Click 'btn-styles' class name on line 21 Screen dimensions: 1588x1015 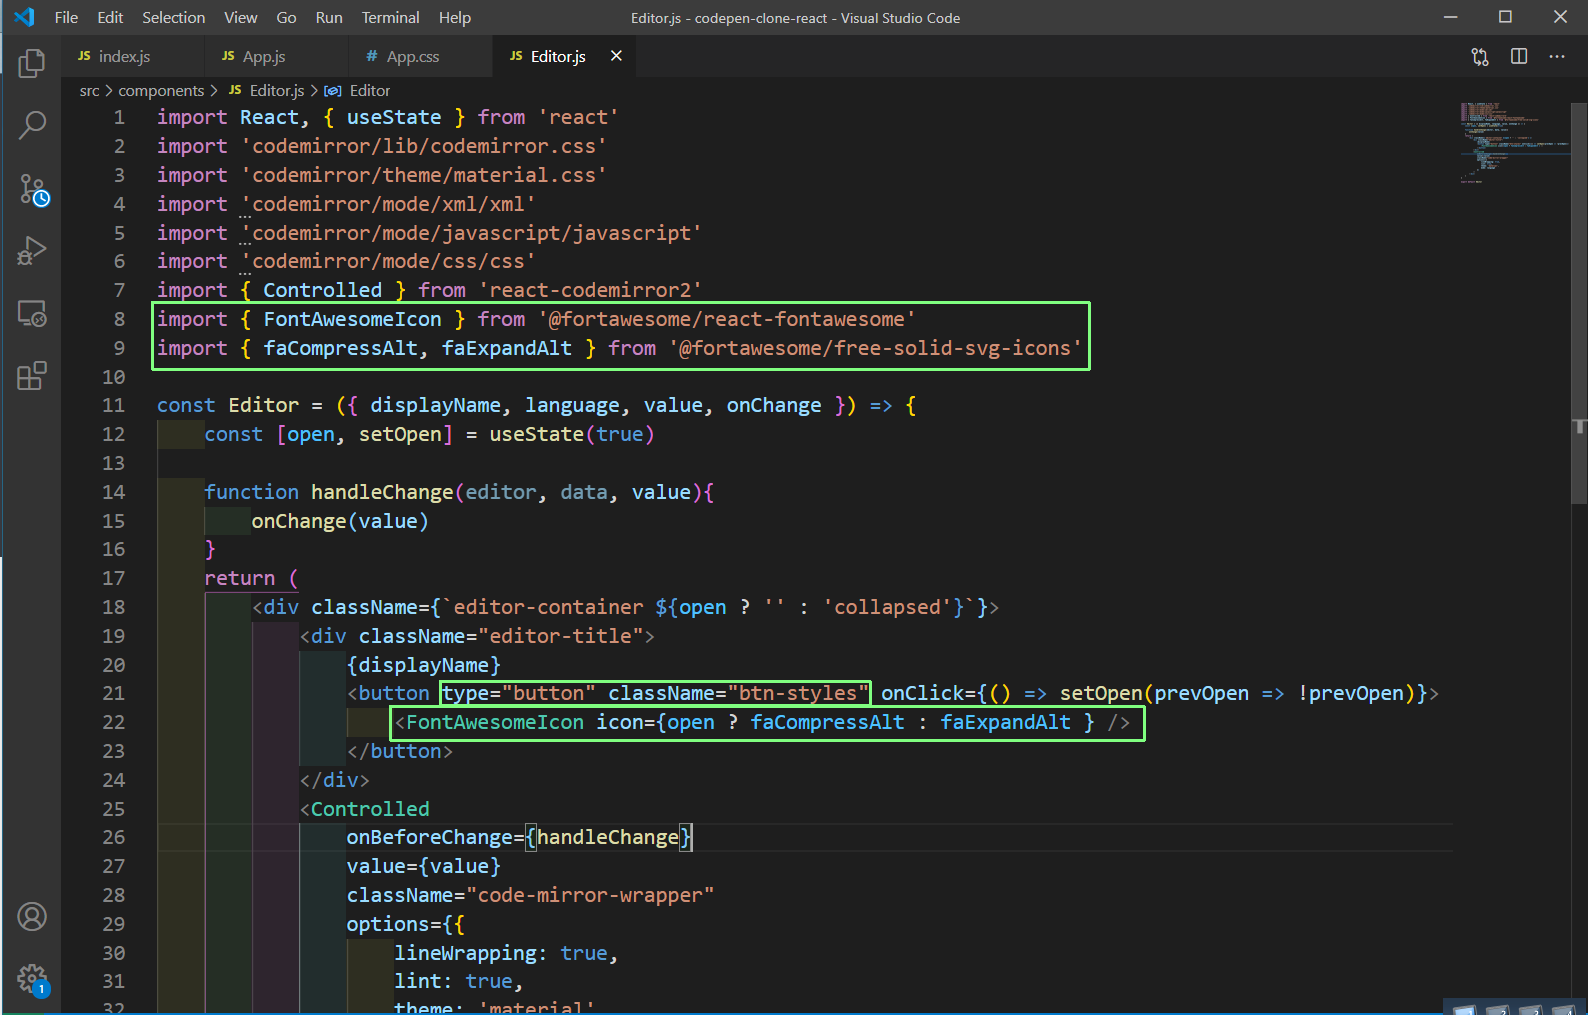click(798, 693)
